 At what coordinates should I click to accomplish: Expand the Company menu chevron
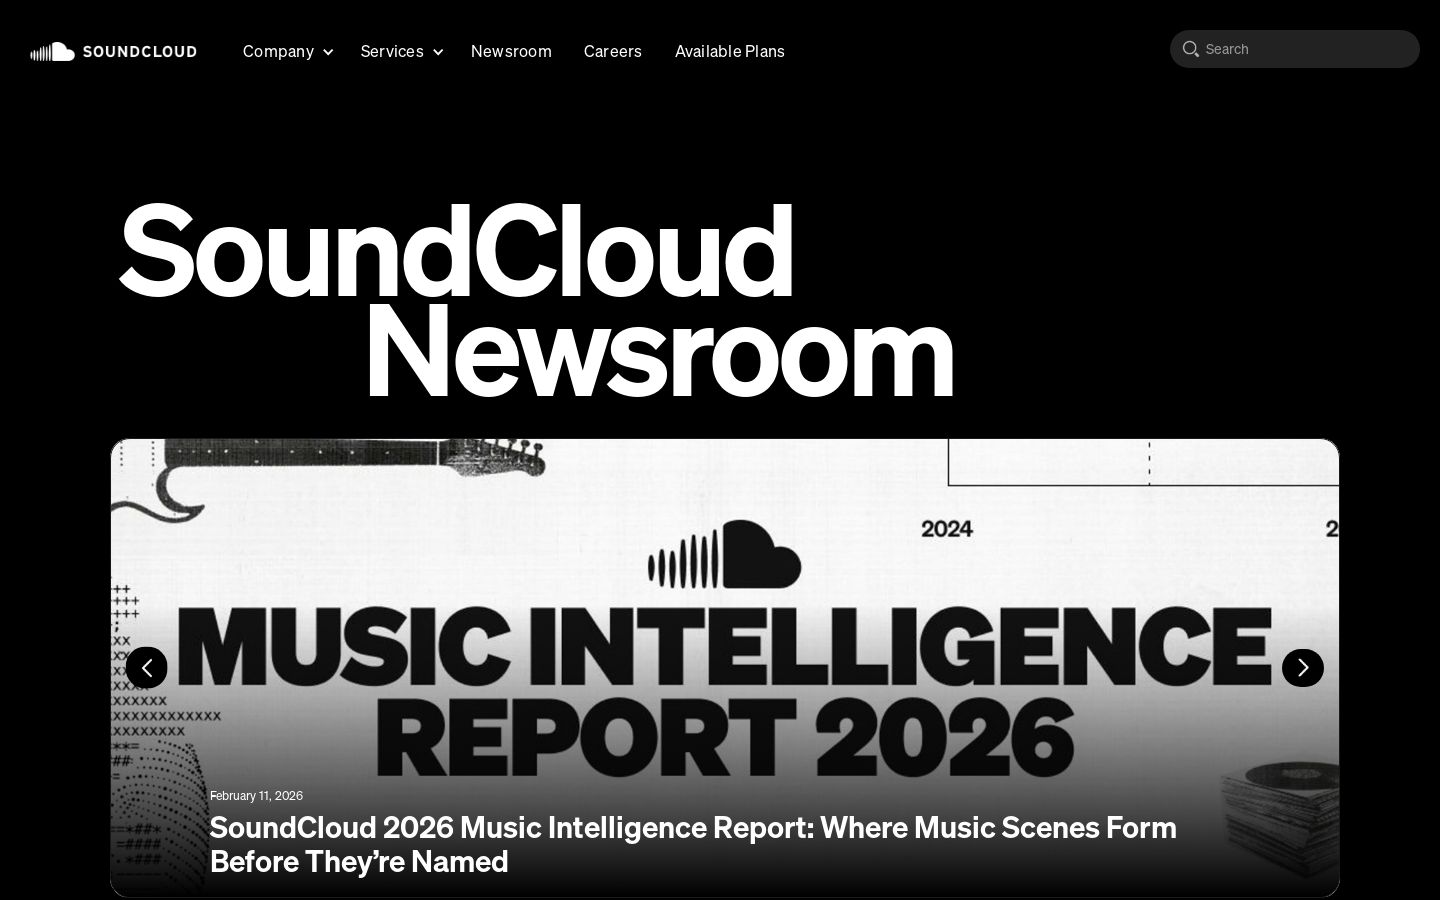click(x=328, y=52)
